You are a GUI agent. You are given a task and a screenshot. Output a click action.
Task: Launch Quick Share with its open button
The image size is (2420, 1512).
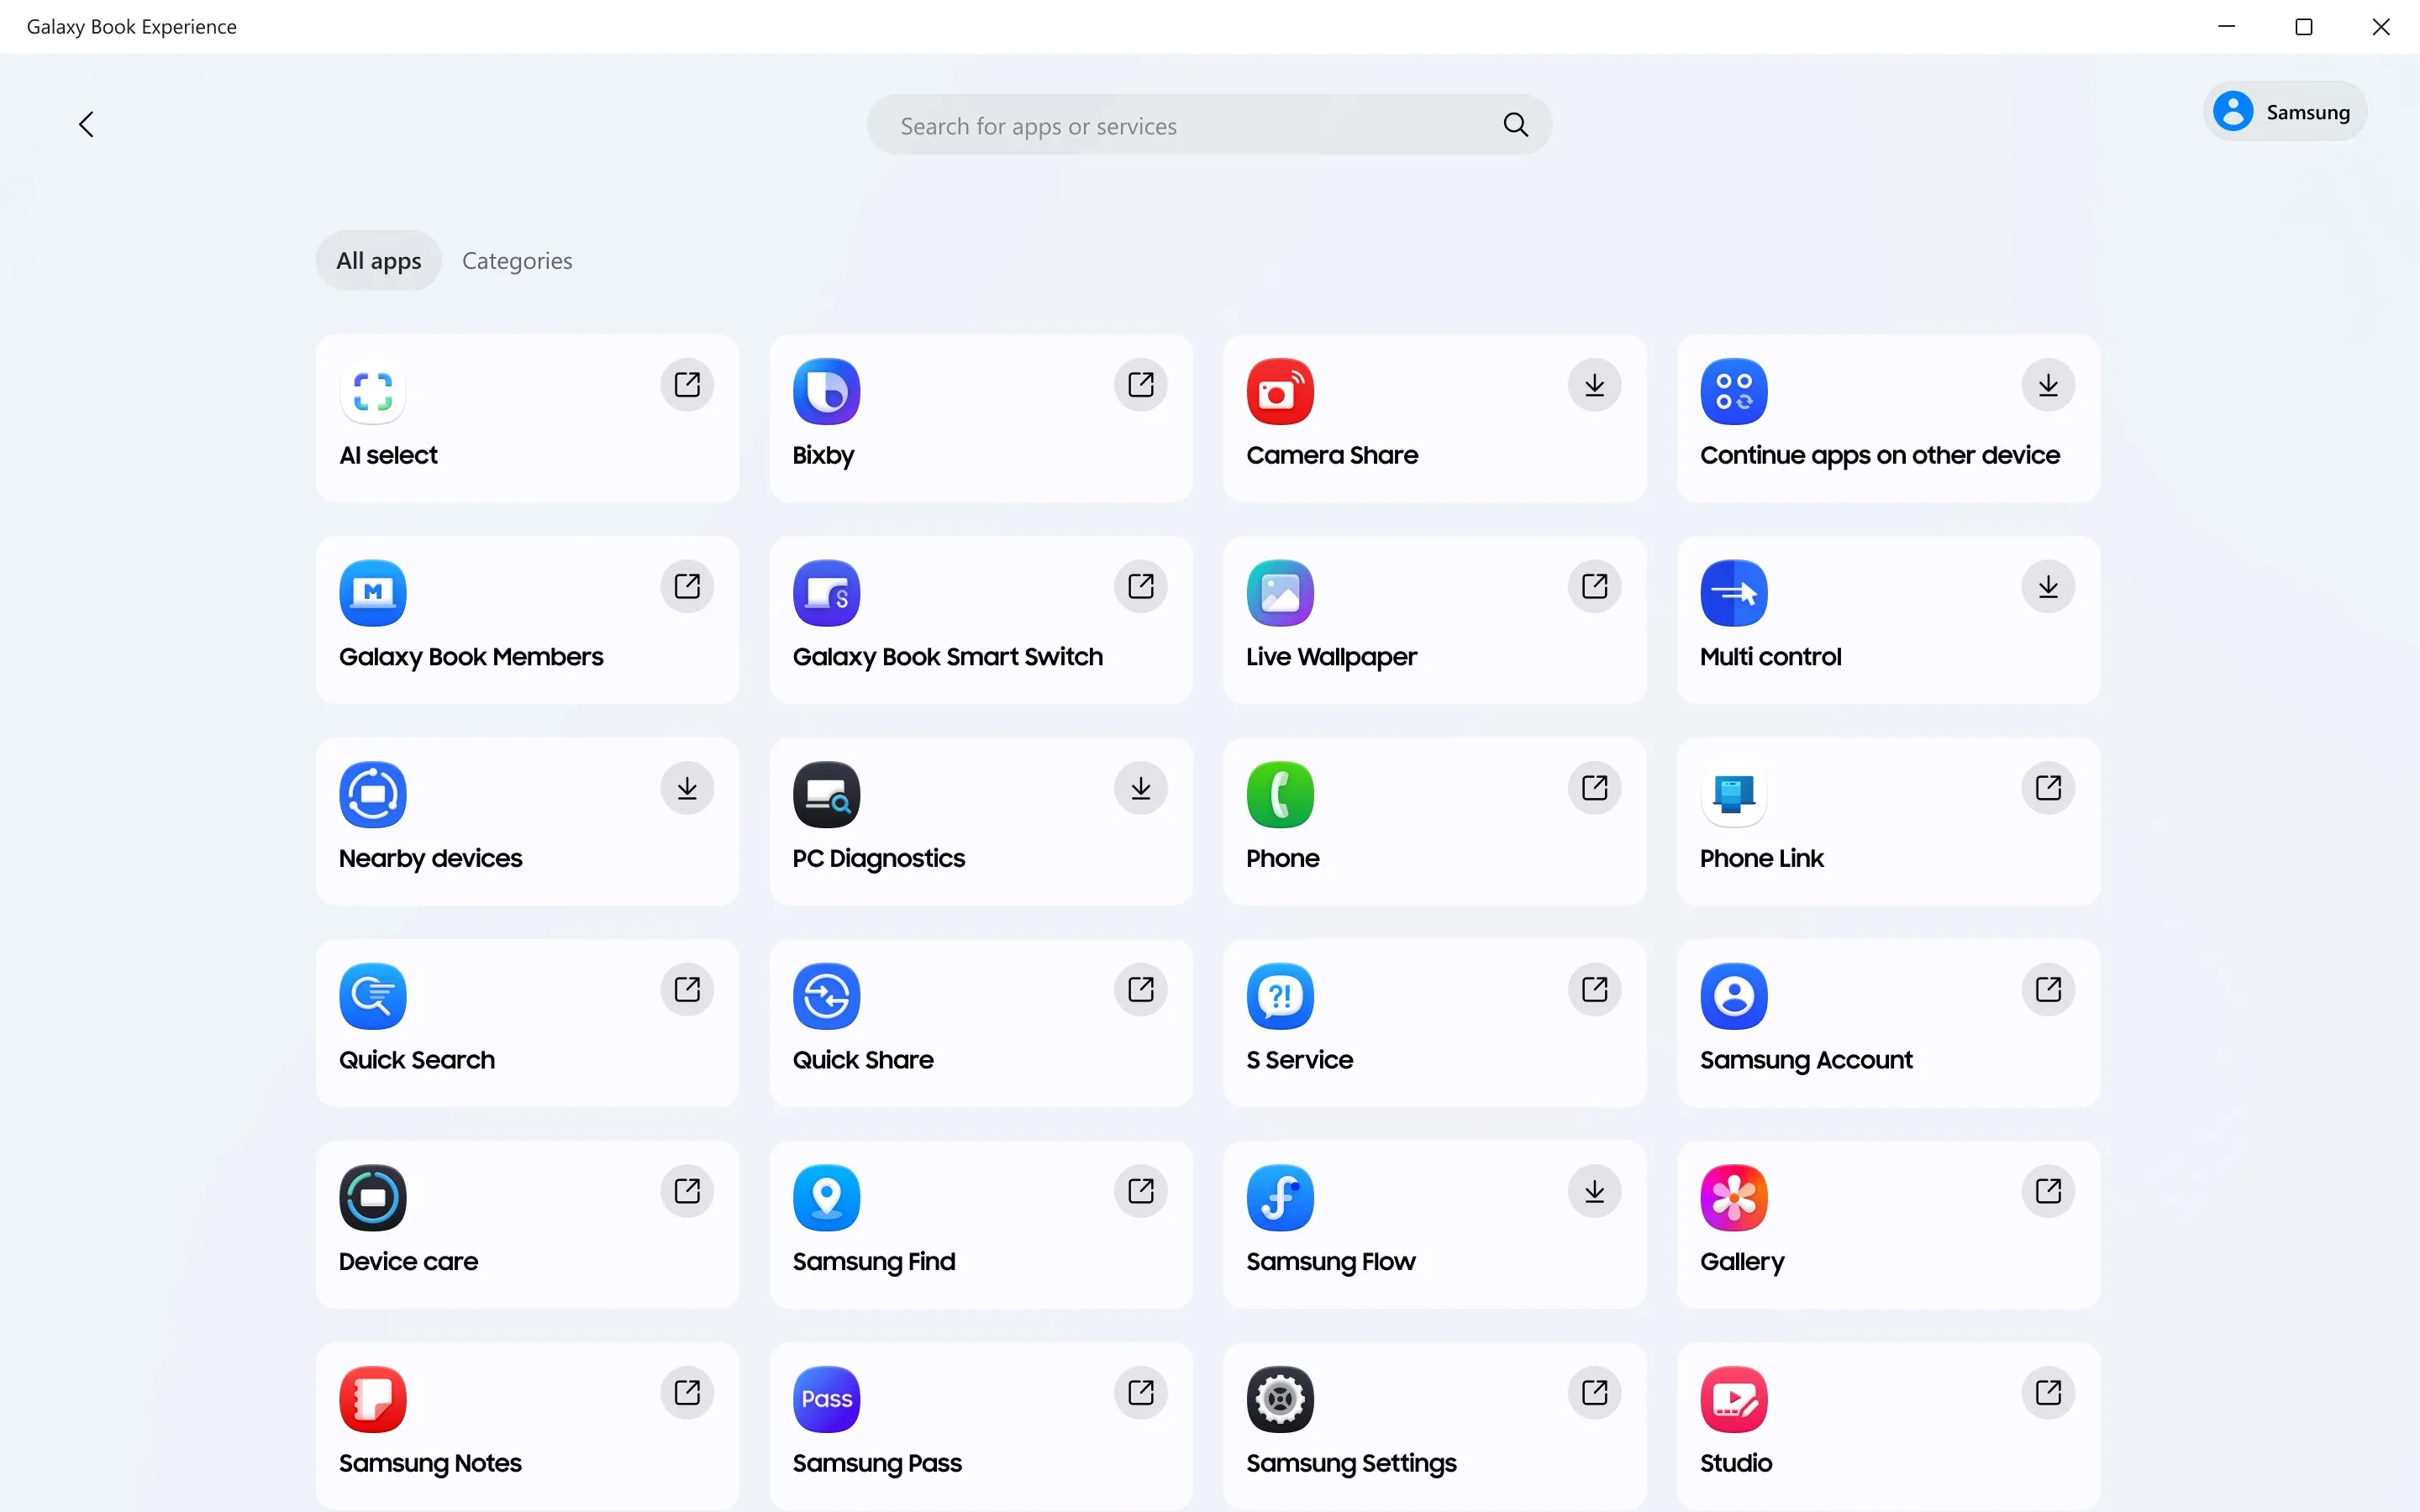coord(1141,989)
